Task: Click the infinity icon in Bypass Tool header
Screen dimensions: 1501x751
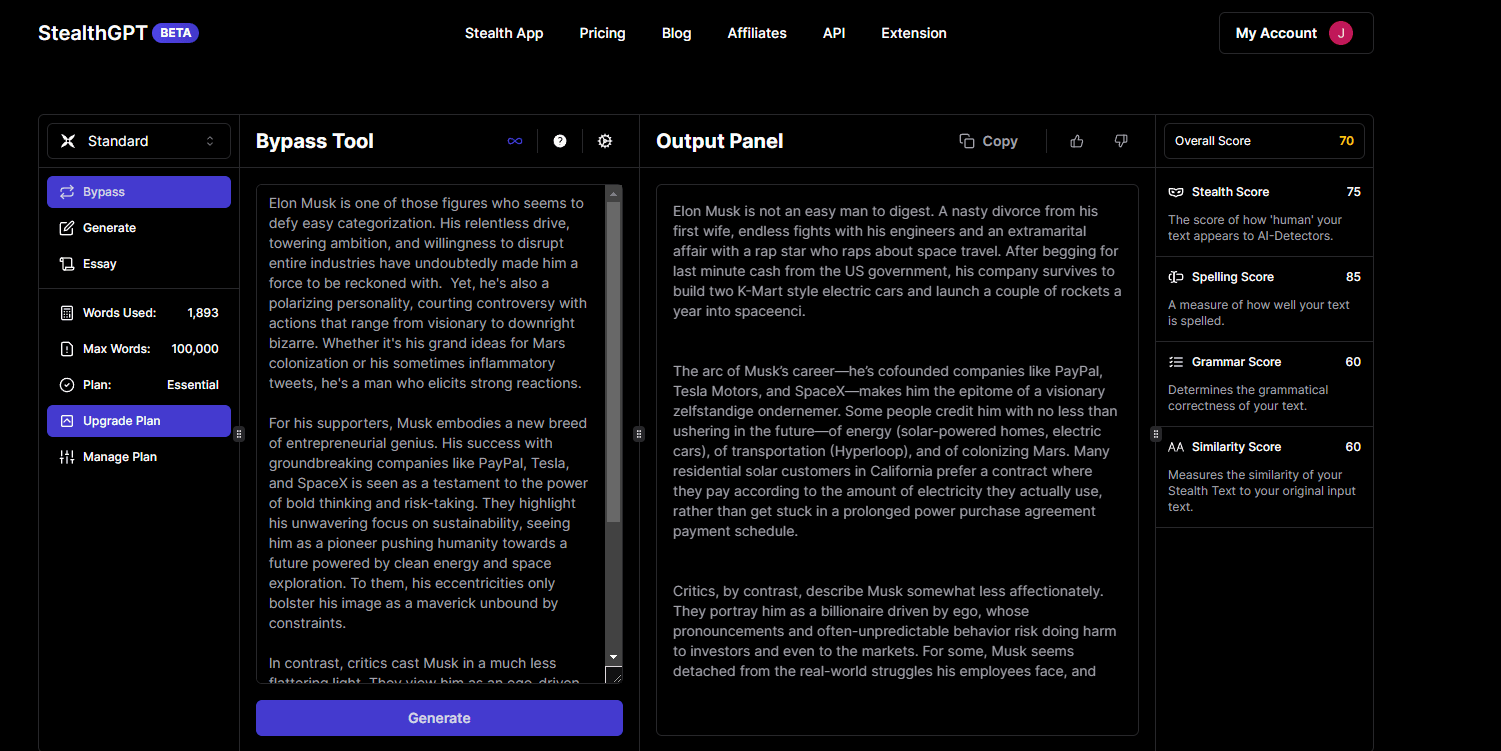Action: (515, 141)
